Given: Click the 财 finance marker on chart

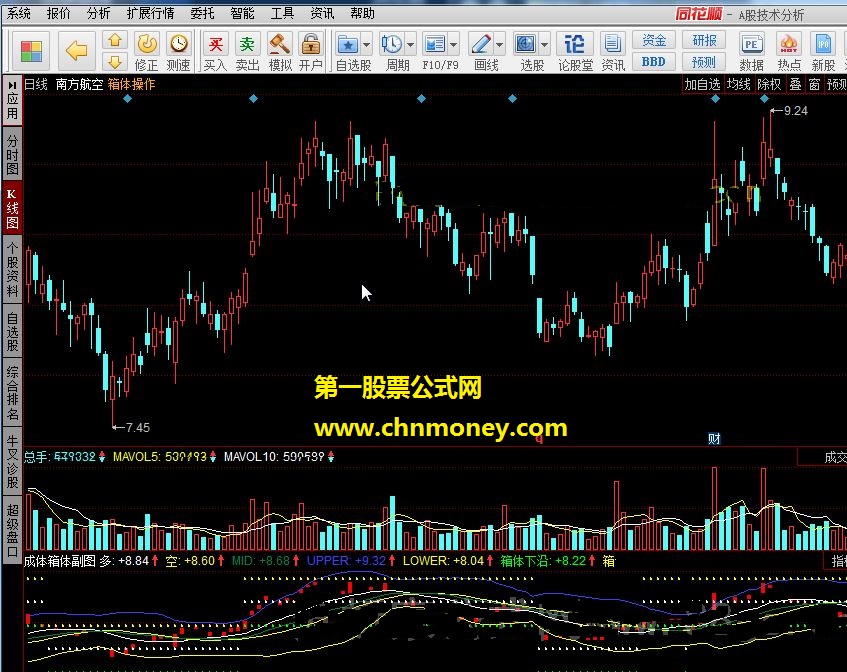Looking at the screenshot, I should pos(714,439).
